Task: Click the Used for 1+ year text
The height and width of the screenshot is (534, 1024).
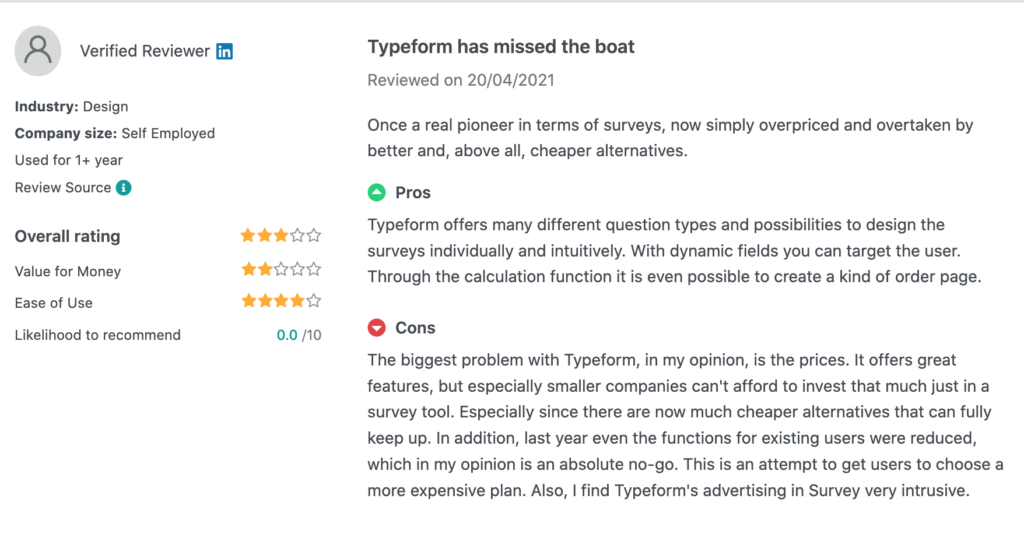Action: pos(69,161)
